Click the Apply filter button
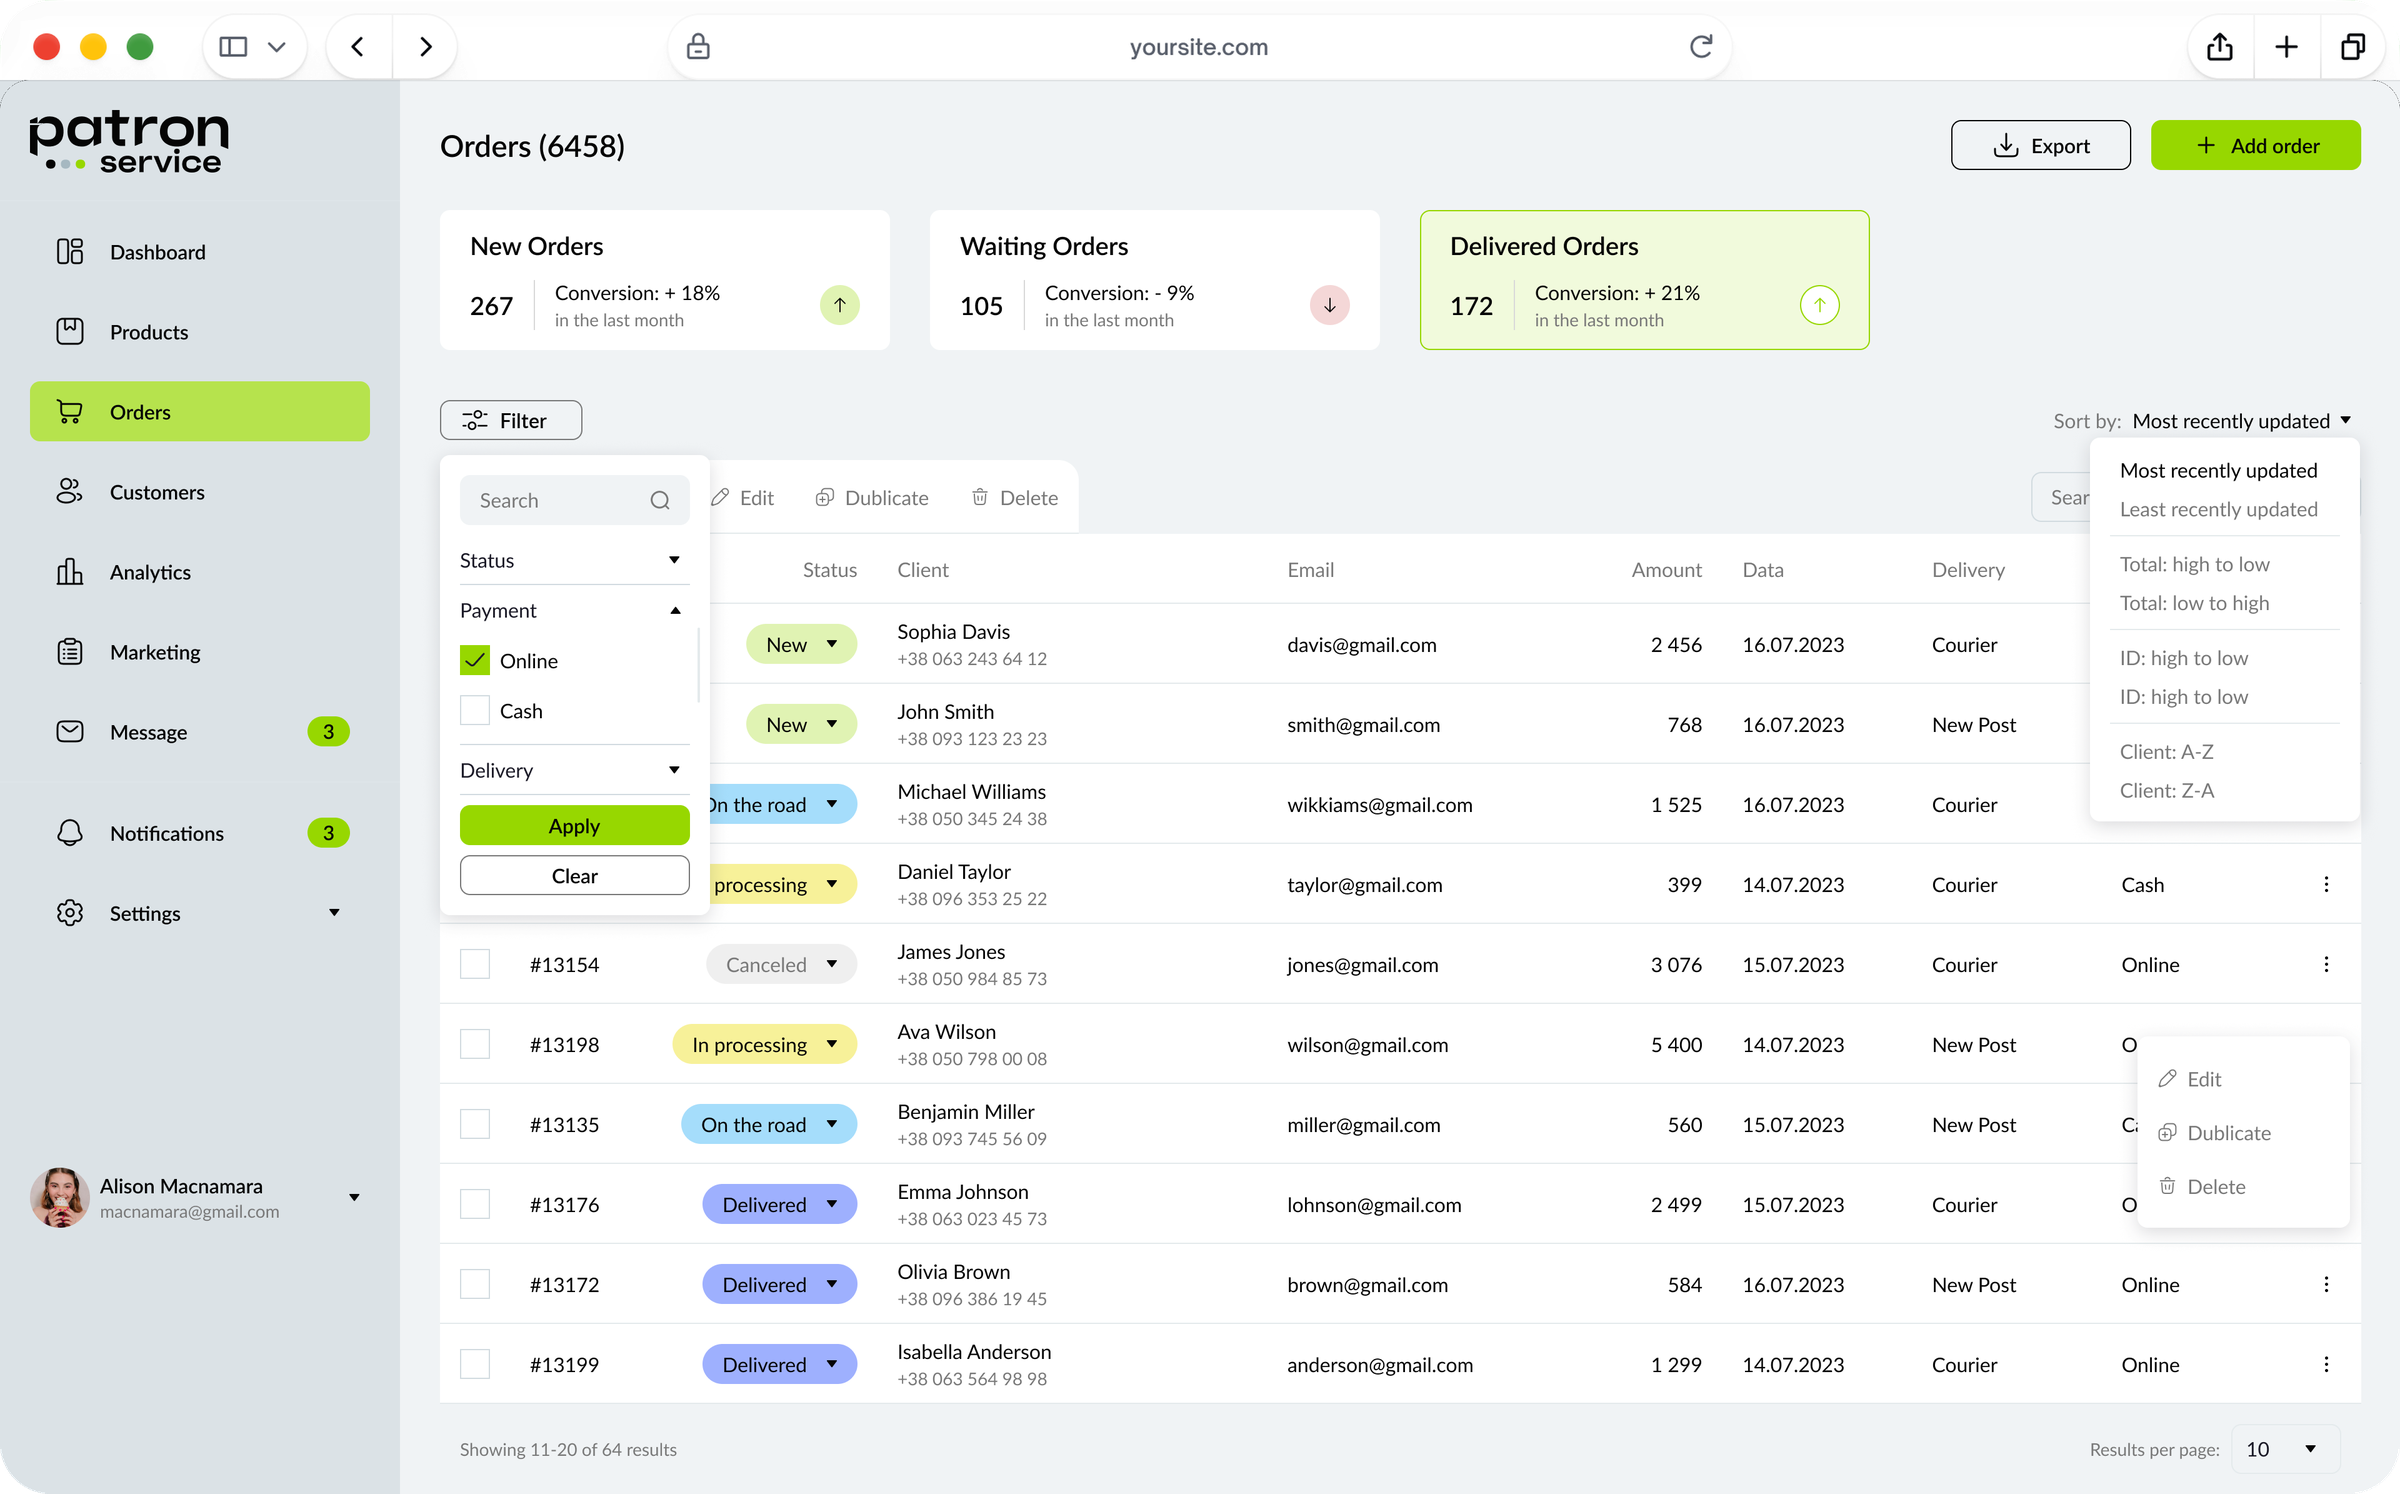Viewport: 2400px width, 1494px height. click(x=574, y=825)
